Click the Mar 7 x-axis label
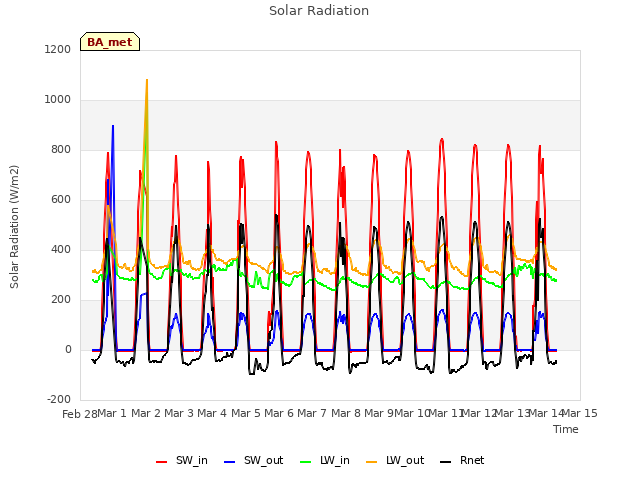 [x=312, y=413]
